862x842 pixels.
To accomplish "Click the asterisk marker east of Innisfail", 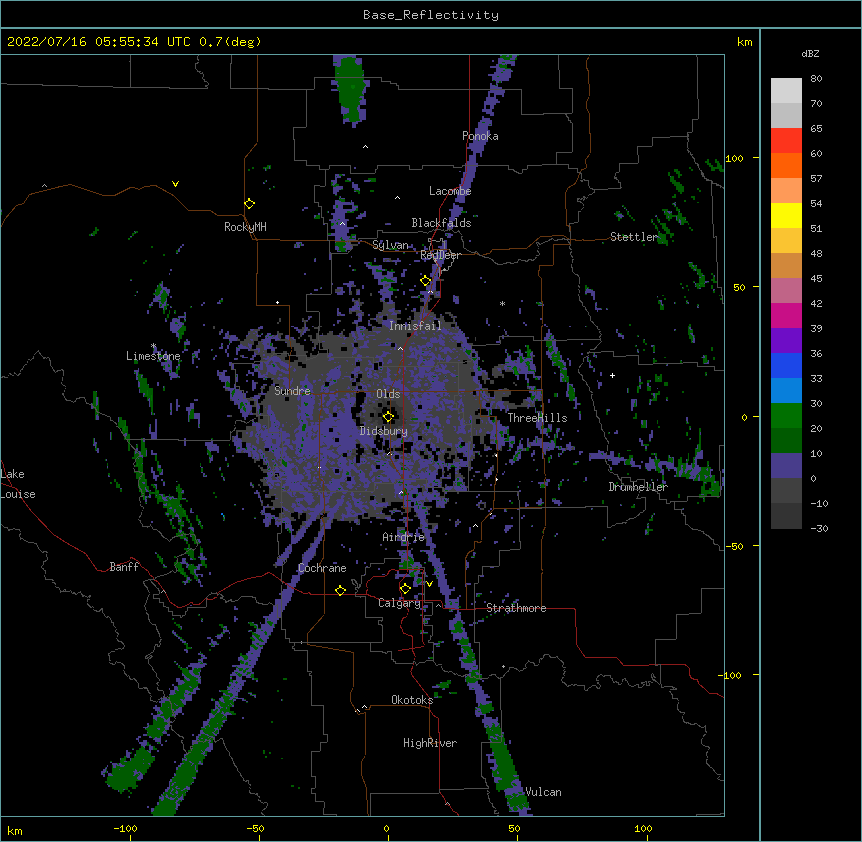I will pyautogui.click(x=502, y=303).
